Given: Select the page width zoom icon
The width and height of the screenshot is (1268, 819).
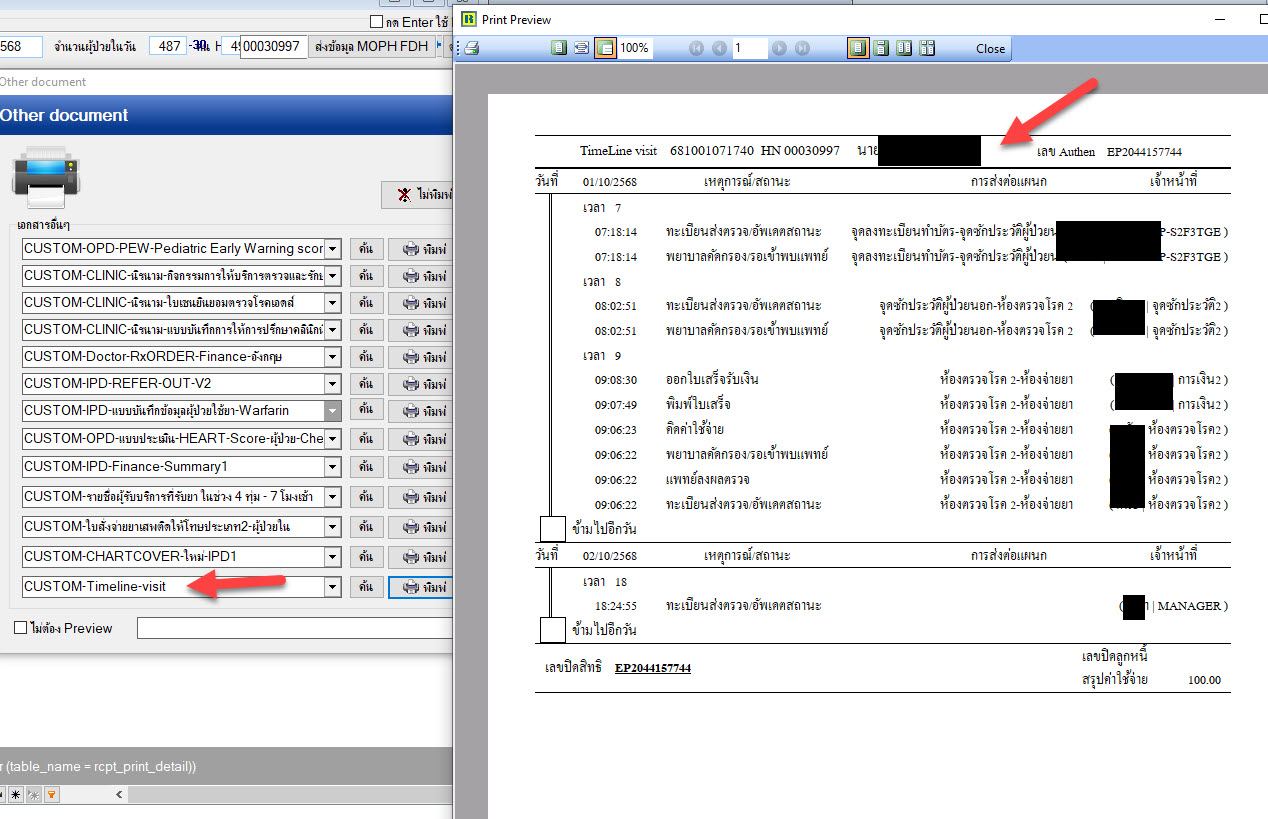Looking at the screenshot, I should point(581,48).
